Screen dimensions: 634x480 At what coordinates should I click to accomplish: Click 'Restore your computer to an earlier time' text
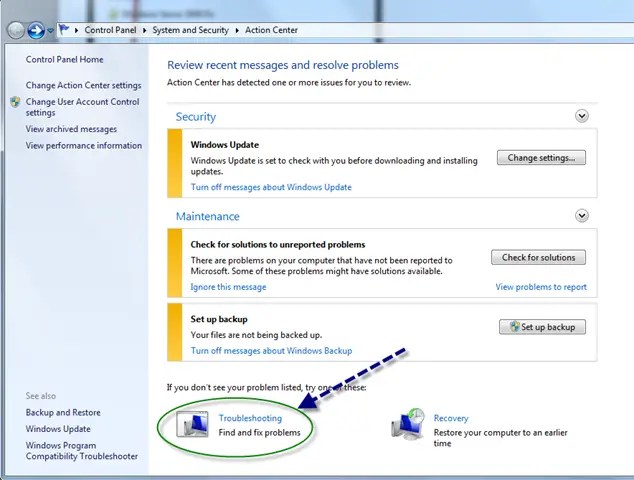click(501, 438)
